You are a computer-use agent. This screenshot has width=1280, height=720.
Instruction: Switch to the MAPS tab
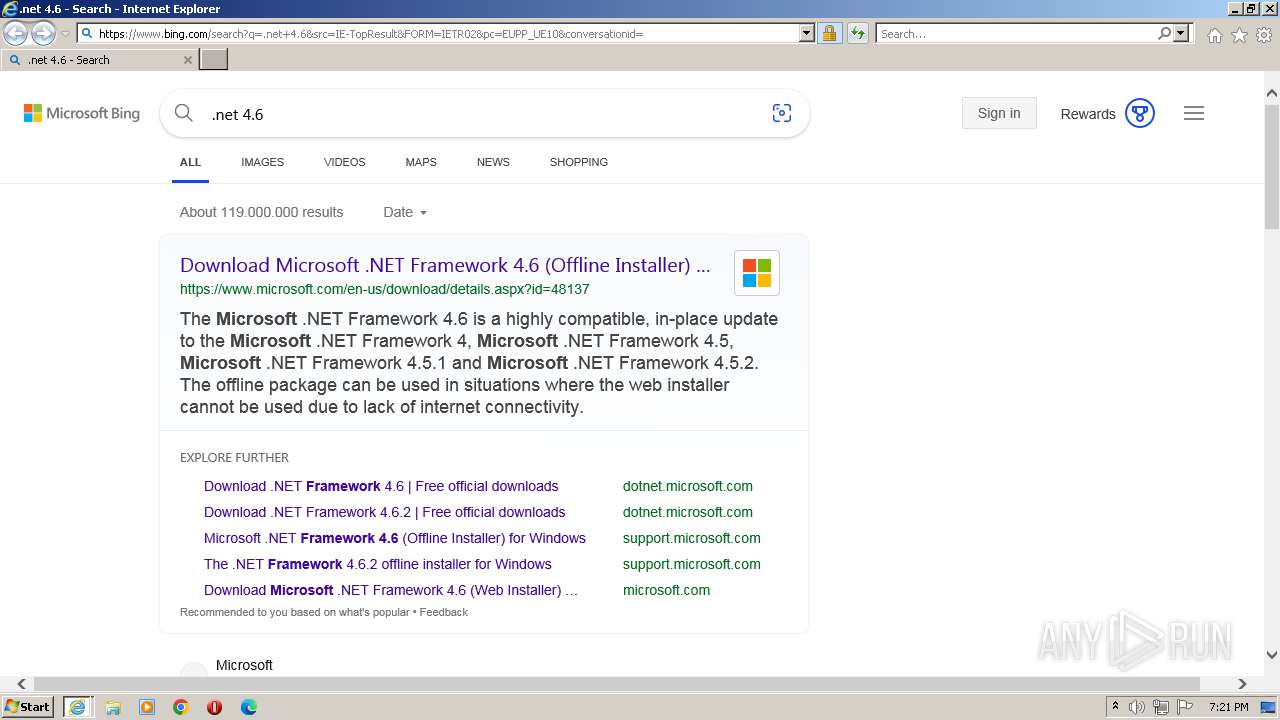coord(421,162)
